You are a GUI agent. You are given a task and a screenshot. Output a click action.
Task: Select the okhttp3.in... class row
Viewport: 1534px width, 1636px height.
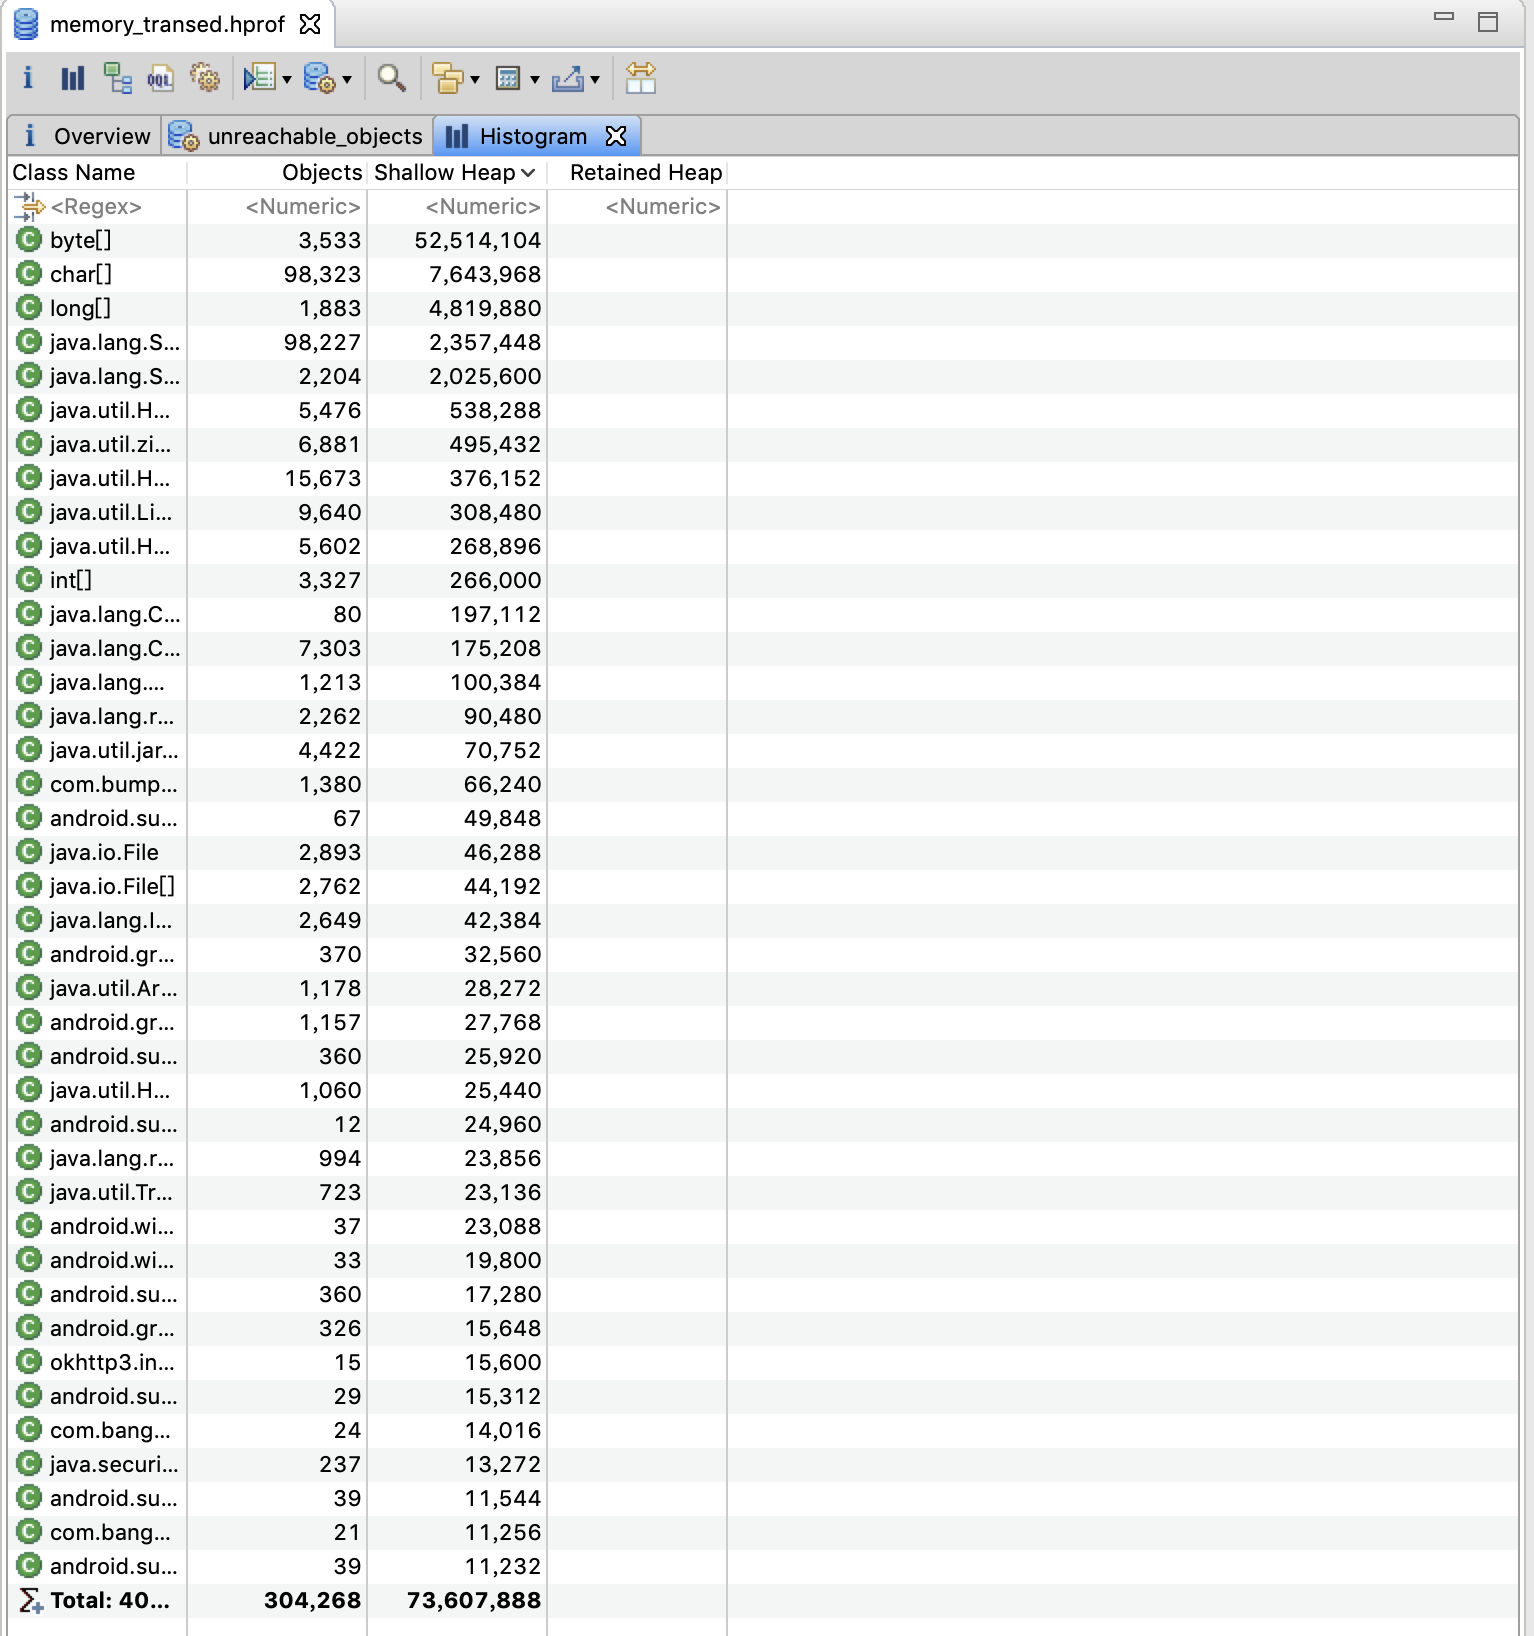click(x=763, y=1362)
